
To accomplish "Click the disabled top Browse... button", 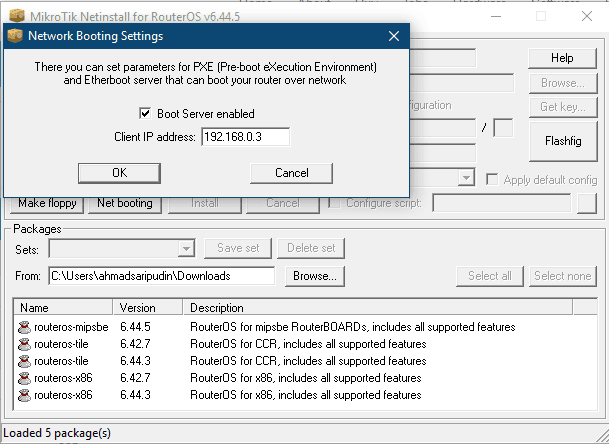I will (x=563, y=83).
